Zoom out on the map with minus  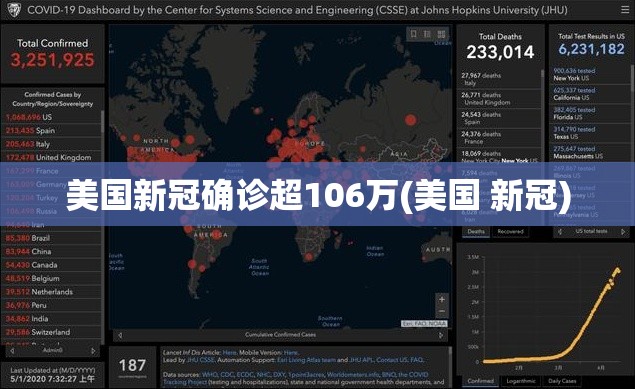pos(442,311)
